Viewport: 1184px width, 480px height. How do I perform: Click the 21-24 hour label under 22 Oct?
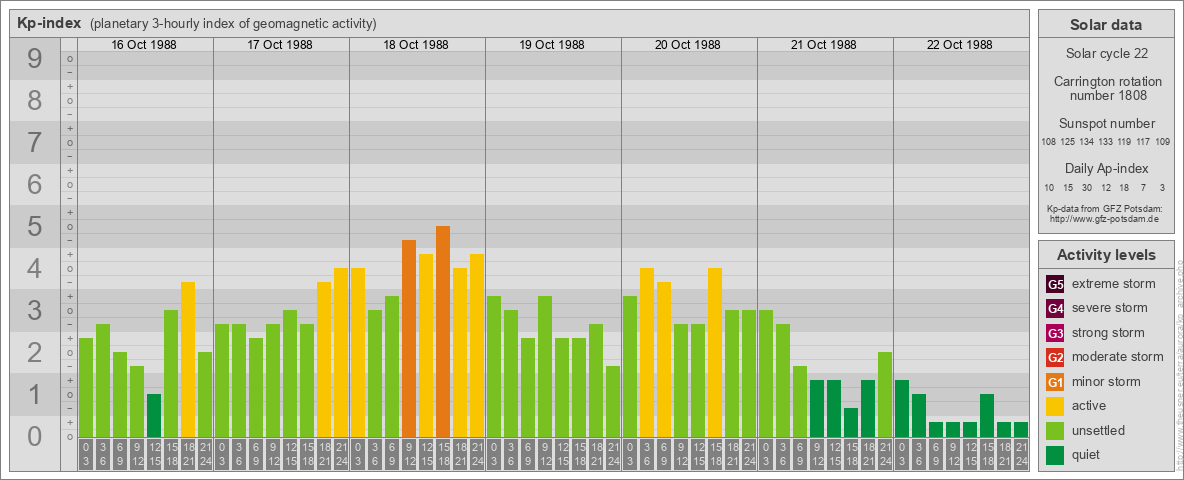(1021, 454)
